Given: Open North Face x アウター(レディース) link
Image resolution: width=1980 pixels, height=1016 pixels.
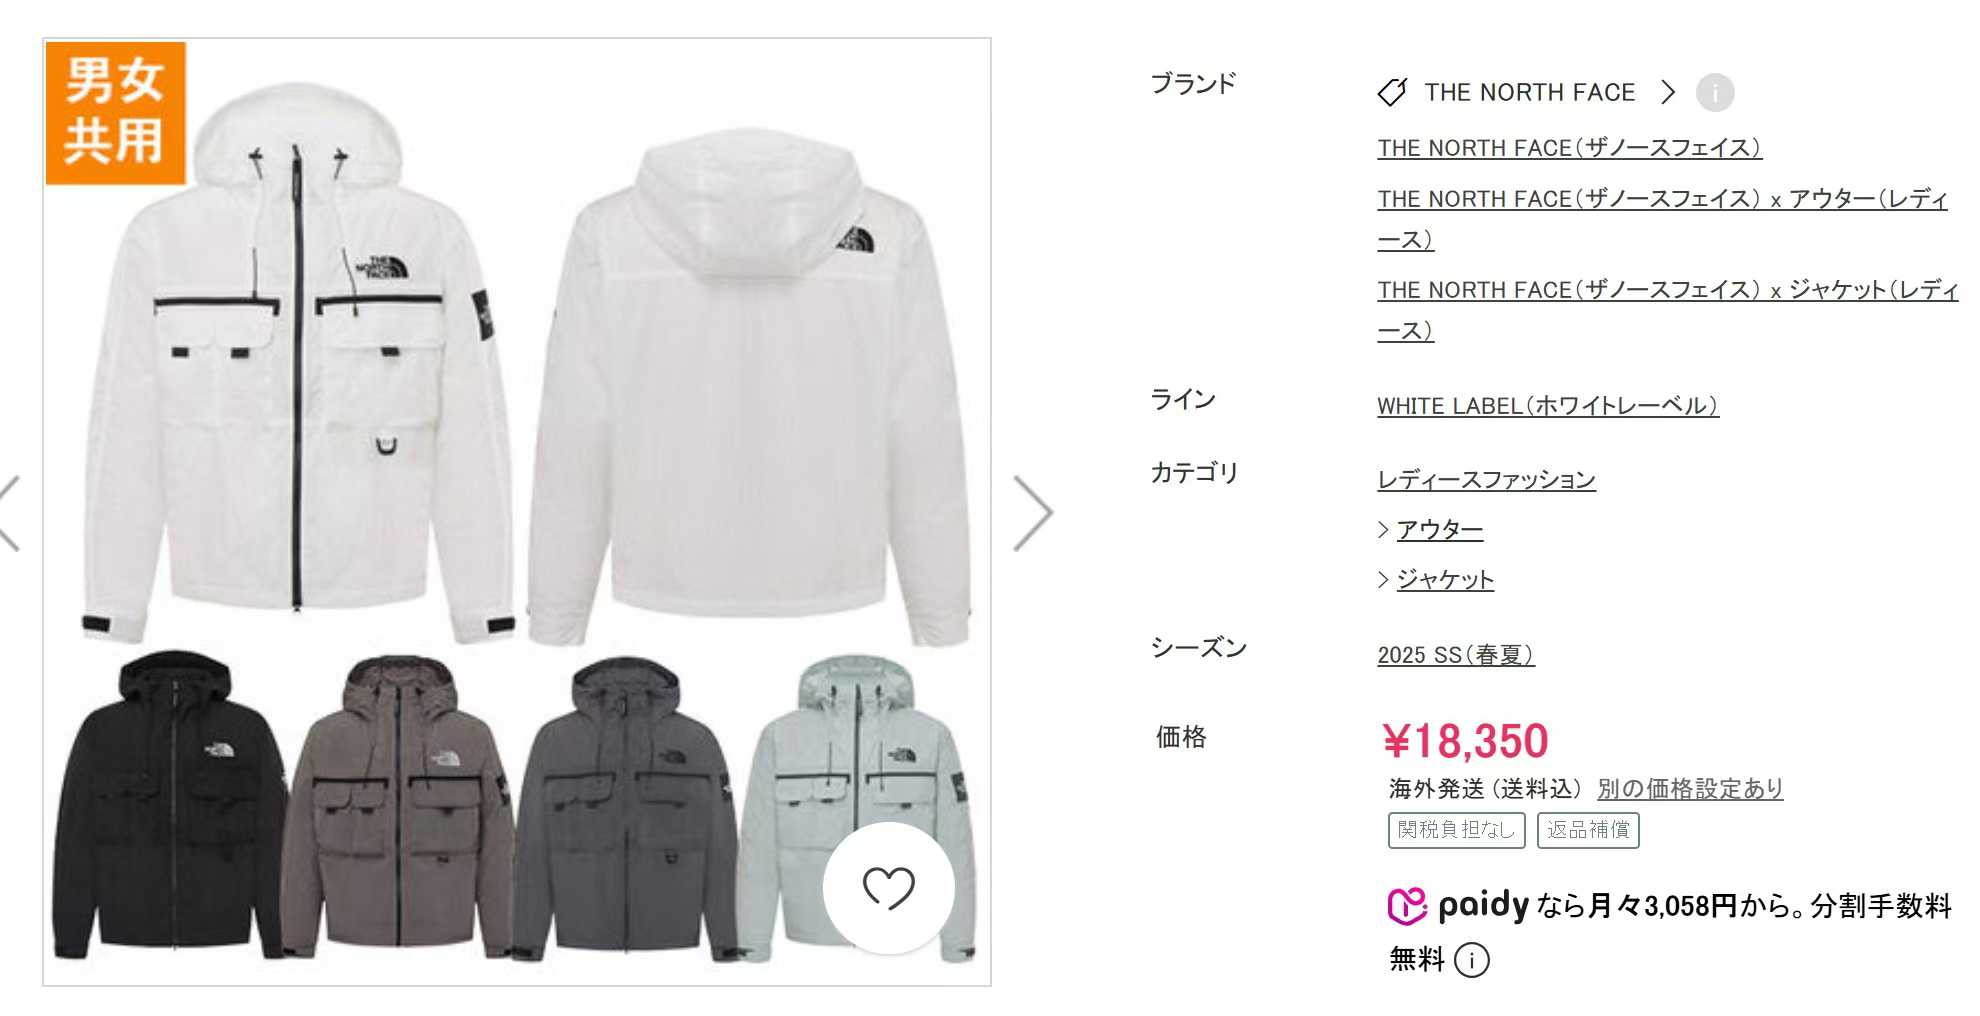Looking at the screenshot, I should pos(1662,219).
